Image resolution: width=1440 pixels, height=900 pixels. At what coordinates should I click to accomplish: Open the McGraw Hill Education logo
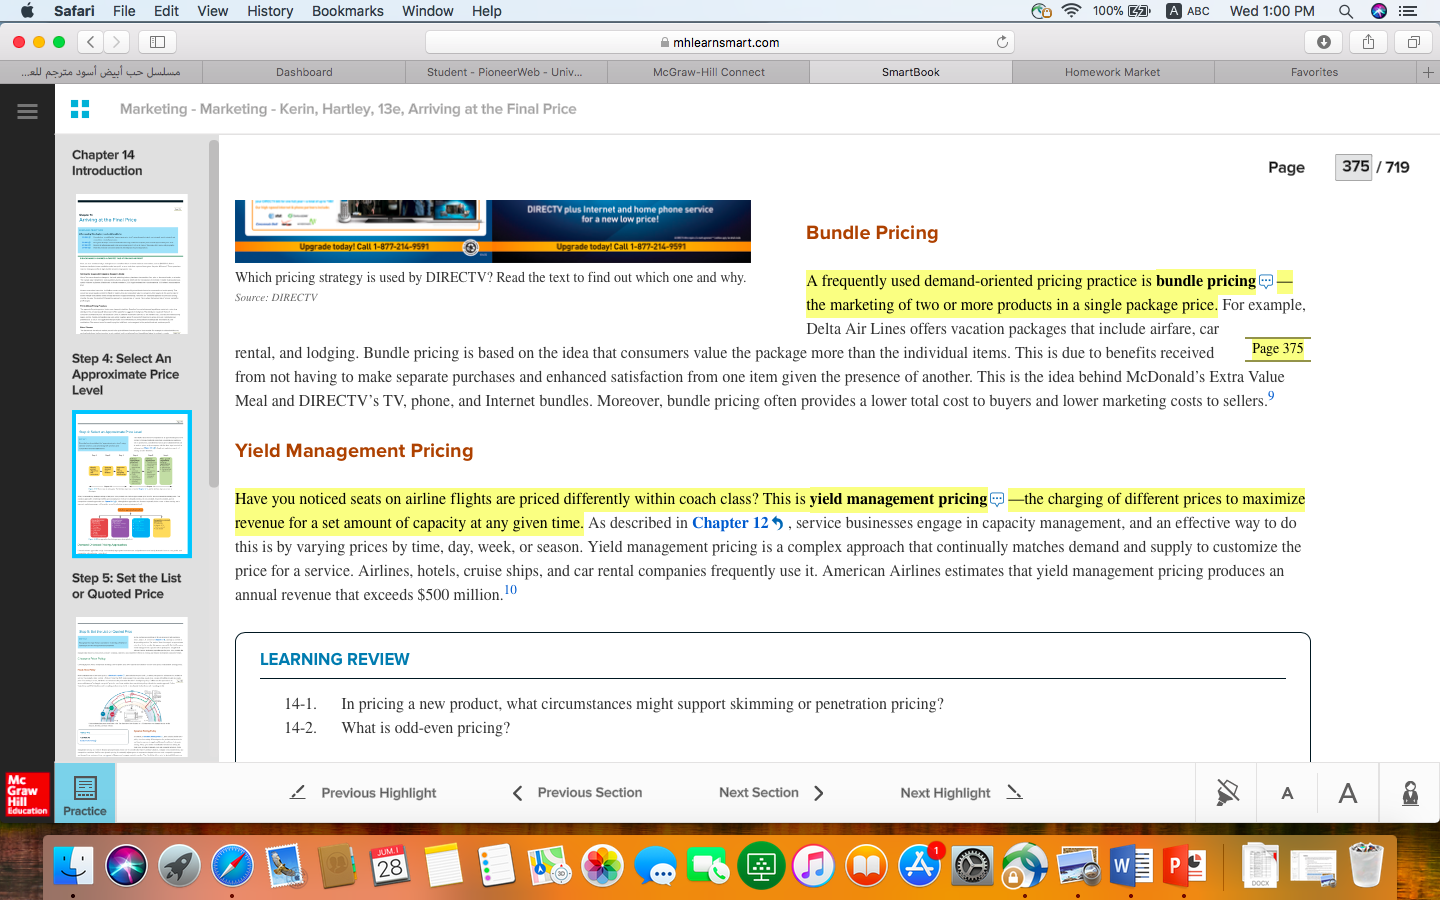pos(27,794)
